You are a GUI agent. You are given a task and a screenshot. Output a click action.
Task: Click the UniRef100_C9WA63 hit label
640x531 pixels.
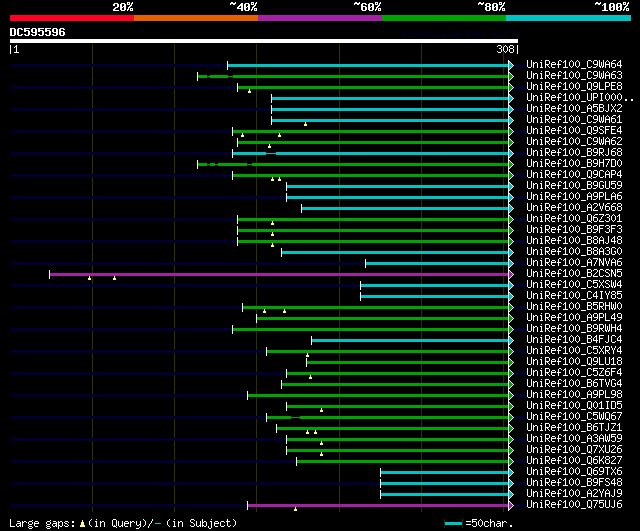(x=574, y=76)
